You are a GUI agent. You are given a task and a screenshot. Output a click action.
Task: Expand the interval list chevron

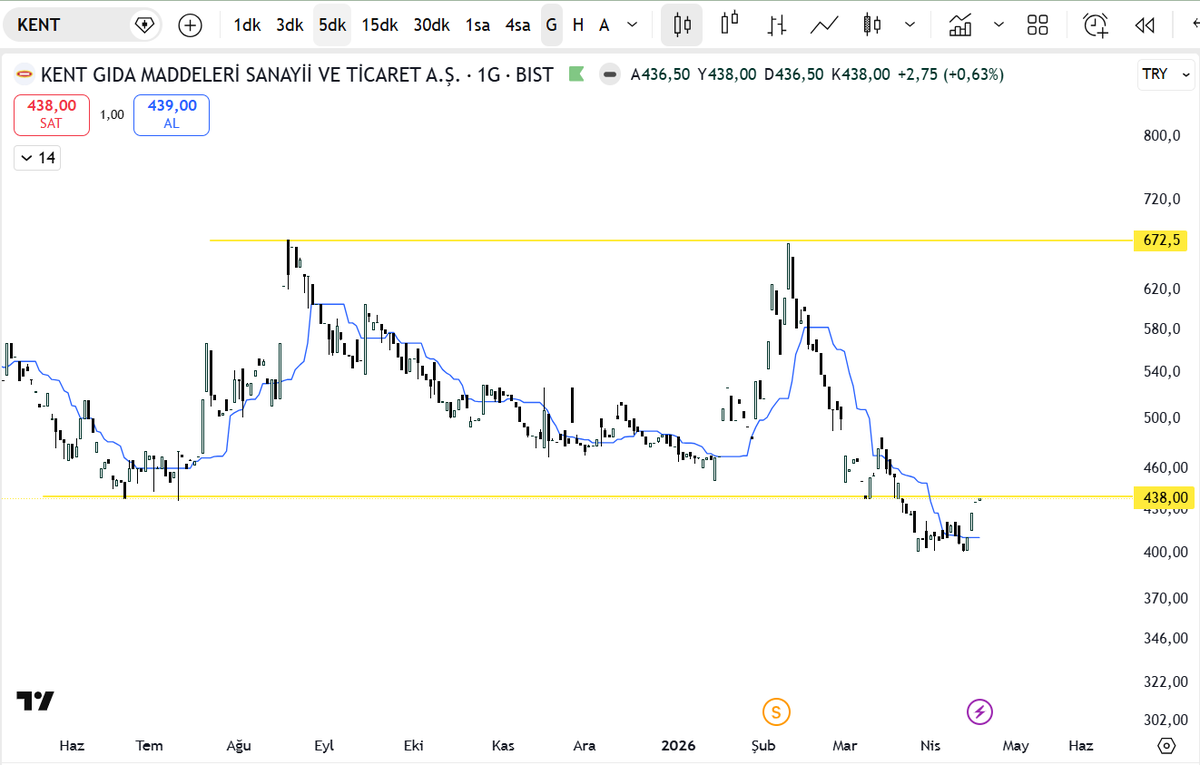click(634, 25)
